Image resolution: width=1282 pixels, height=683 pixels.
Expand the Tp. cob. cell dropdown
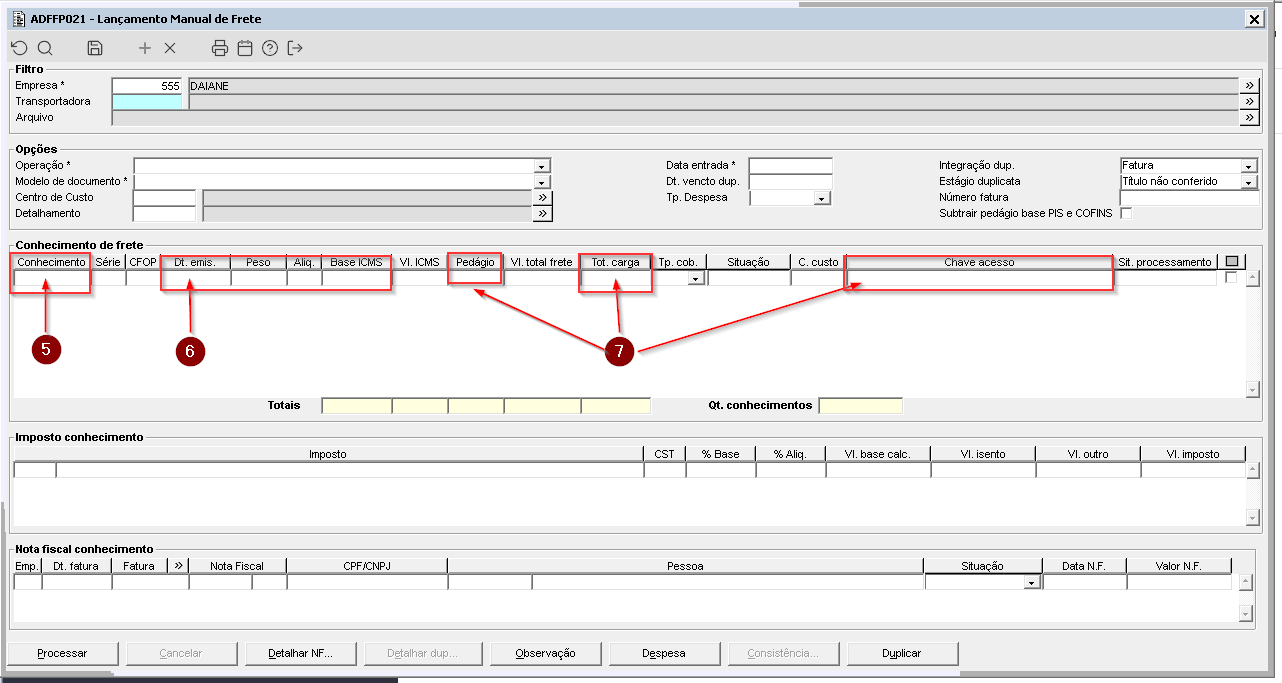696,279
